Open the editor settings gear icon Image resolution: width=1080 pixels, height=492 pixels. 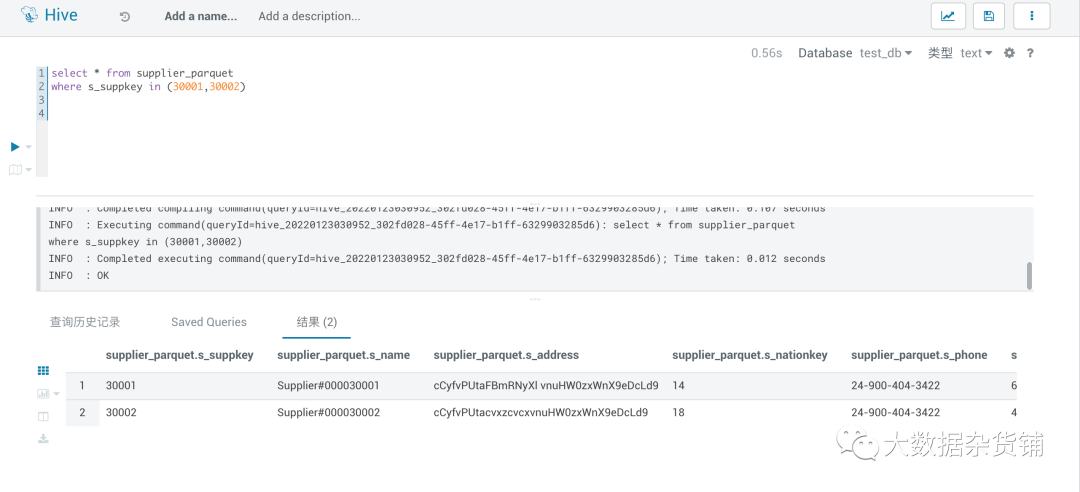click(x=1009, y=53)
